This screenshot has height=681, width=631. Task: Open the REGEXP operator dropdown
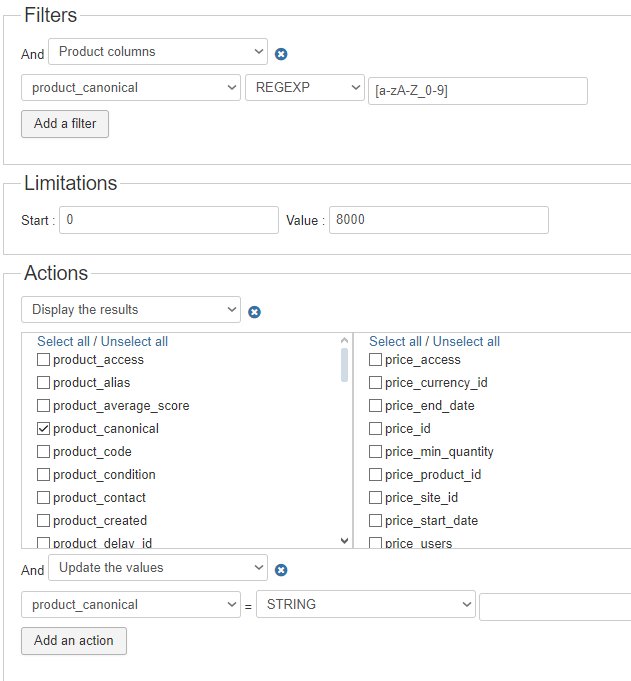[x=305, y=87]
